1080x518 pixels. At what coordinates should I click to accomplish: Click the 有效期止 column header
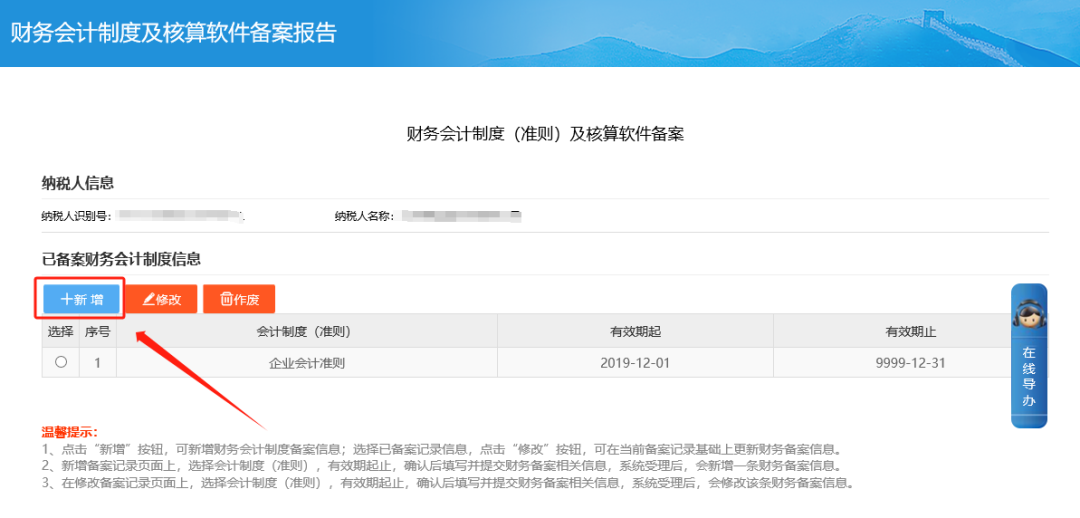click(x=911, y=332)
